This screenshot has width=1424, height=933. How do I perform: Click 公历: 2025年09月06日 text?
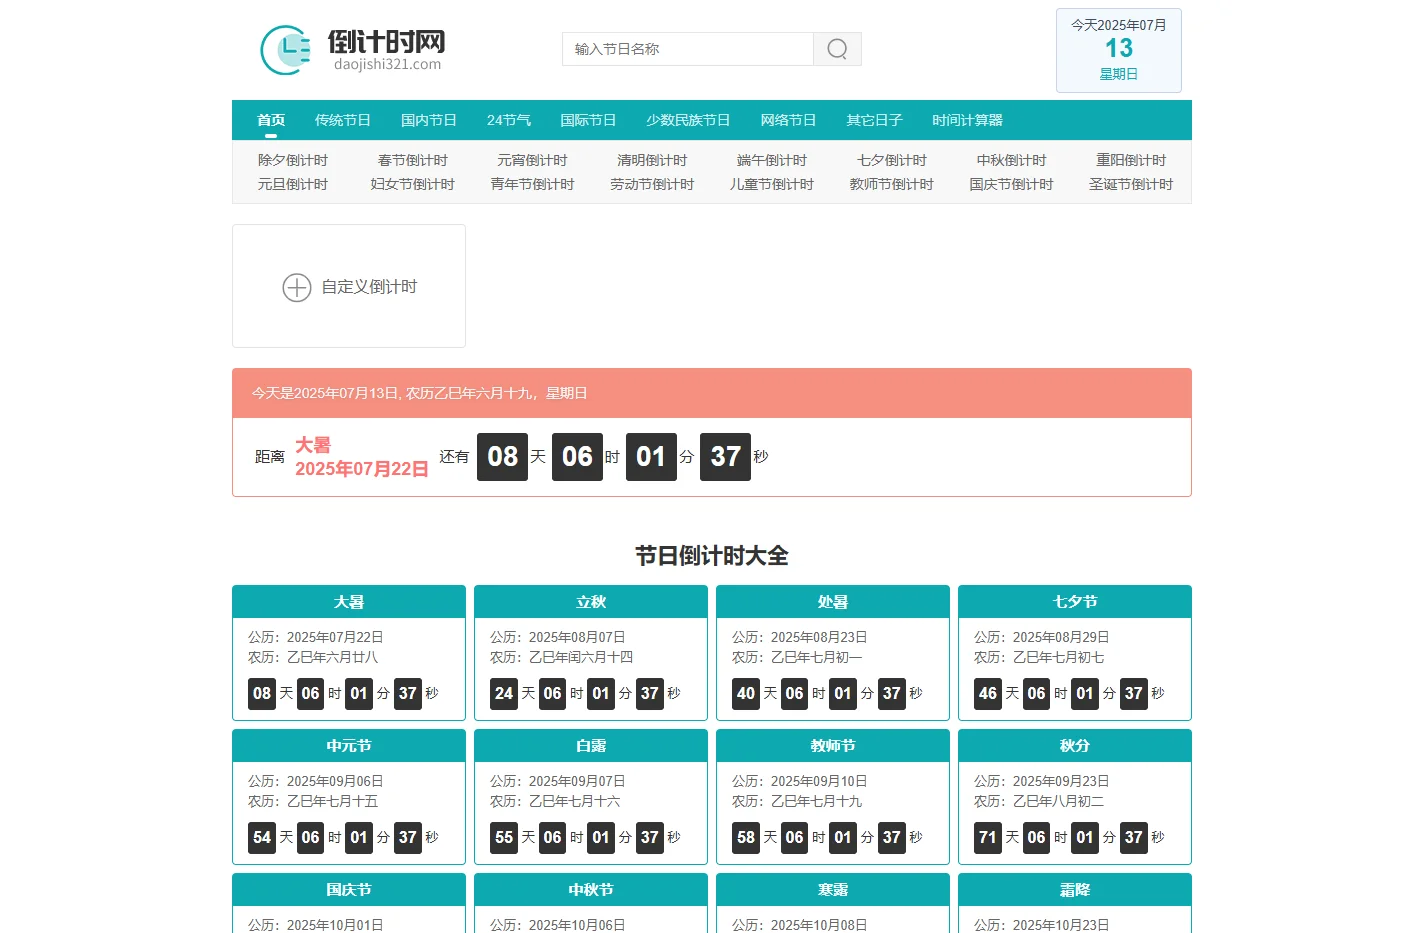tap(316, 781)
